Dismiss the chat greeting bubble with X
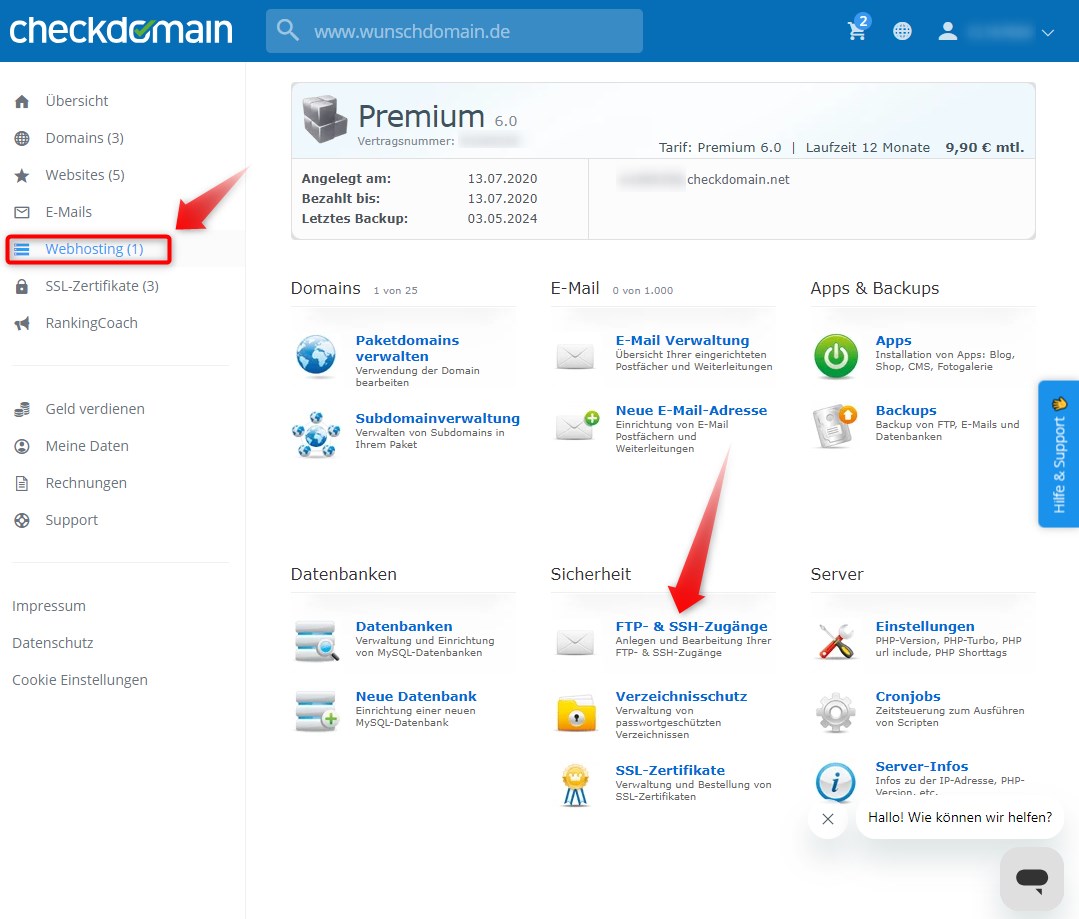The image size is (1079, 919). [828, 818]
